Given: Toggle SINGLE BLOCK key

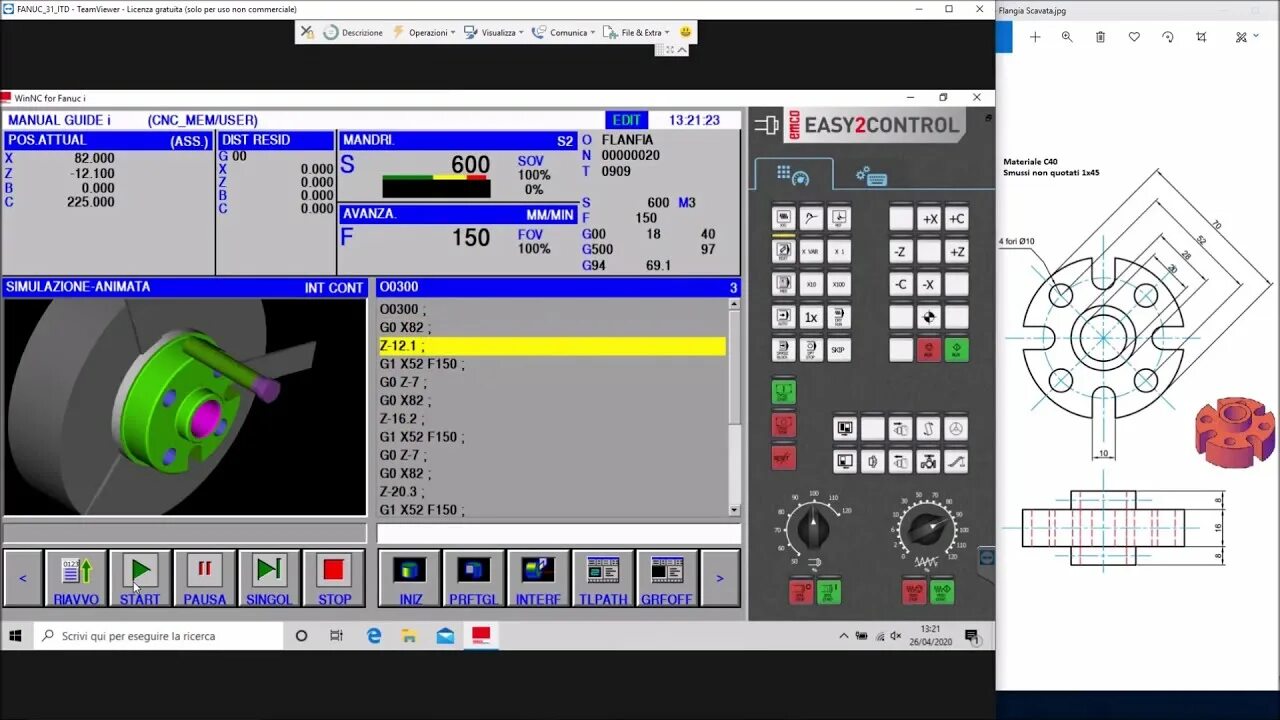Looking at the screenshot, I should (784, 350).
